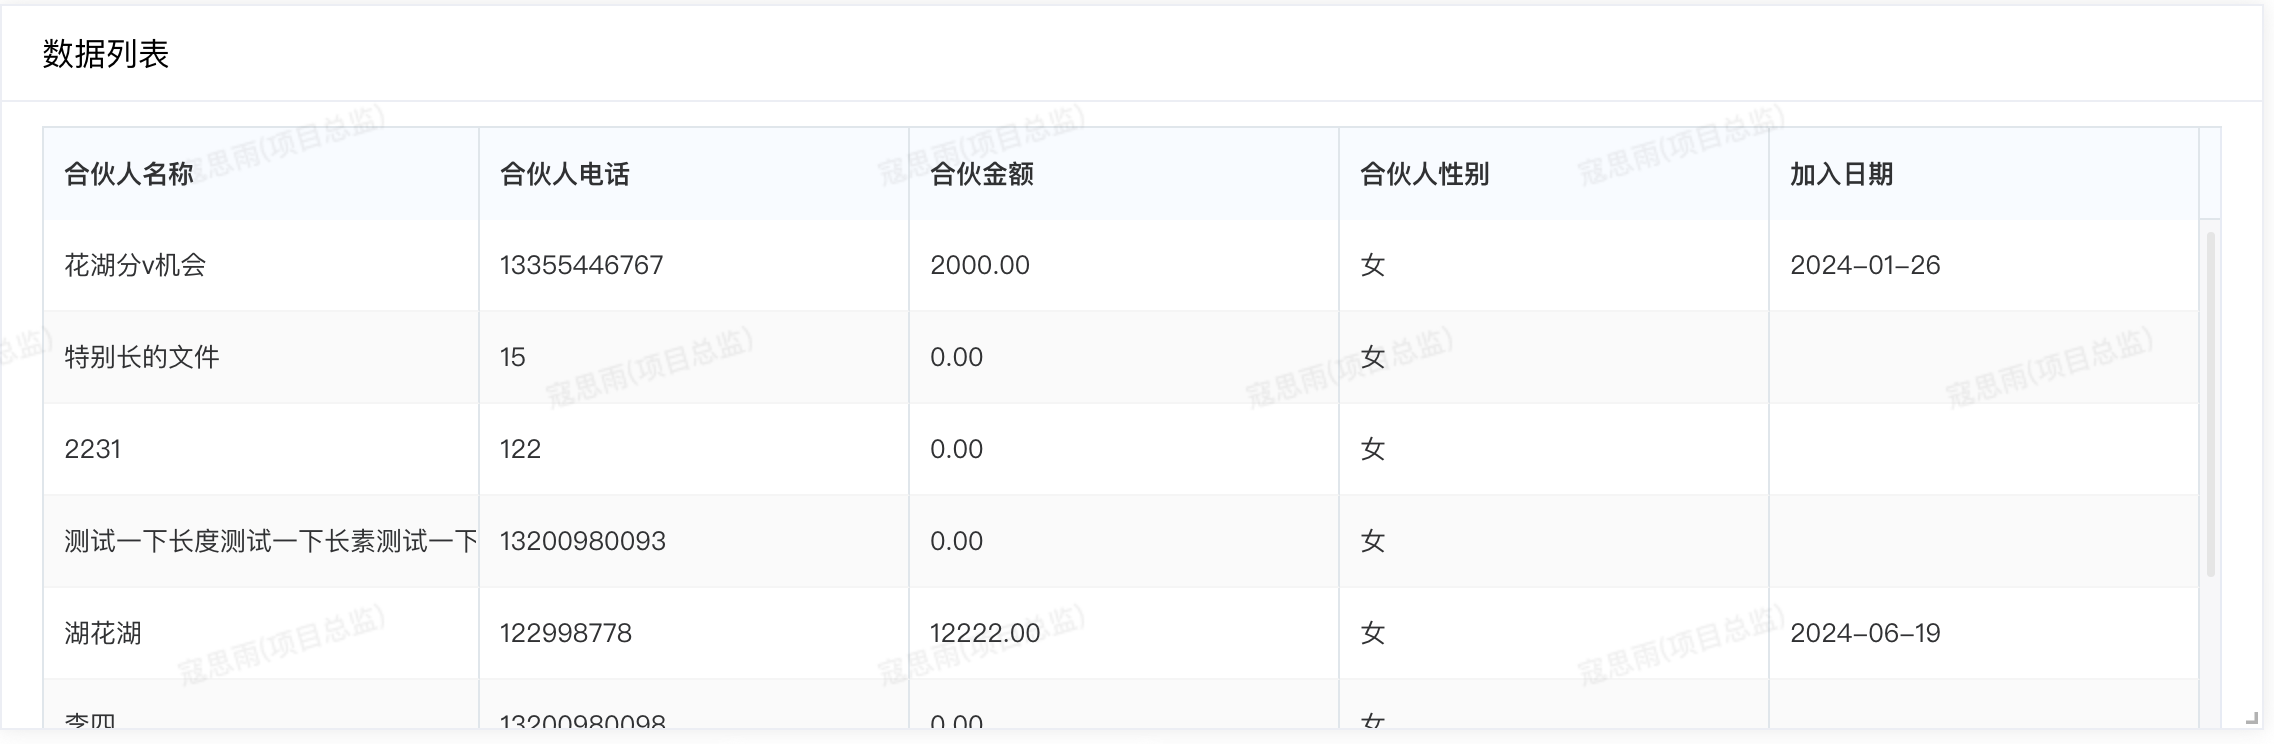Select the 合伙人性别 column header

click(x=1425, y=174)
